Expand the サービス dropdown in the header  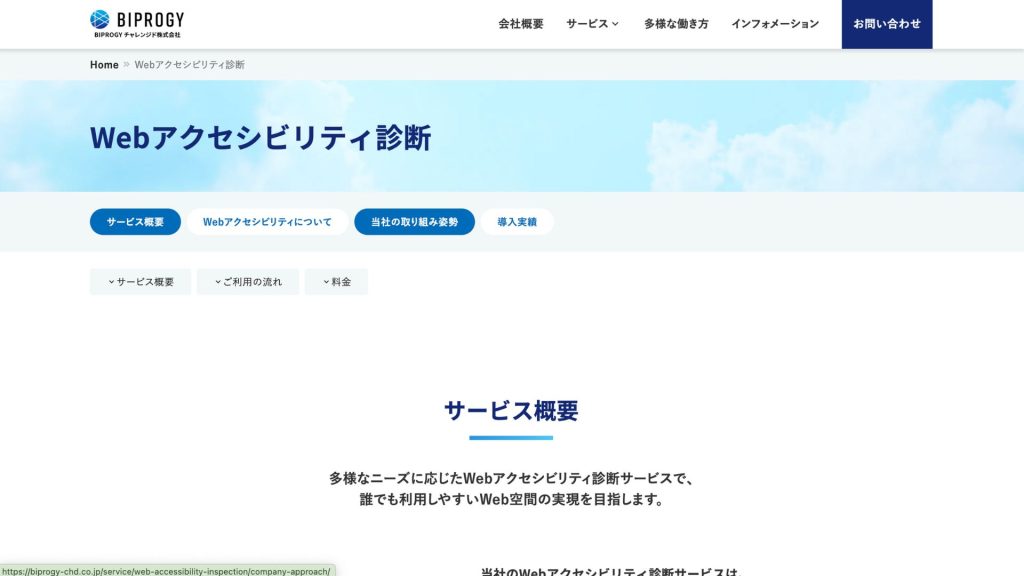tap(592, 24)
